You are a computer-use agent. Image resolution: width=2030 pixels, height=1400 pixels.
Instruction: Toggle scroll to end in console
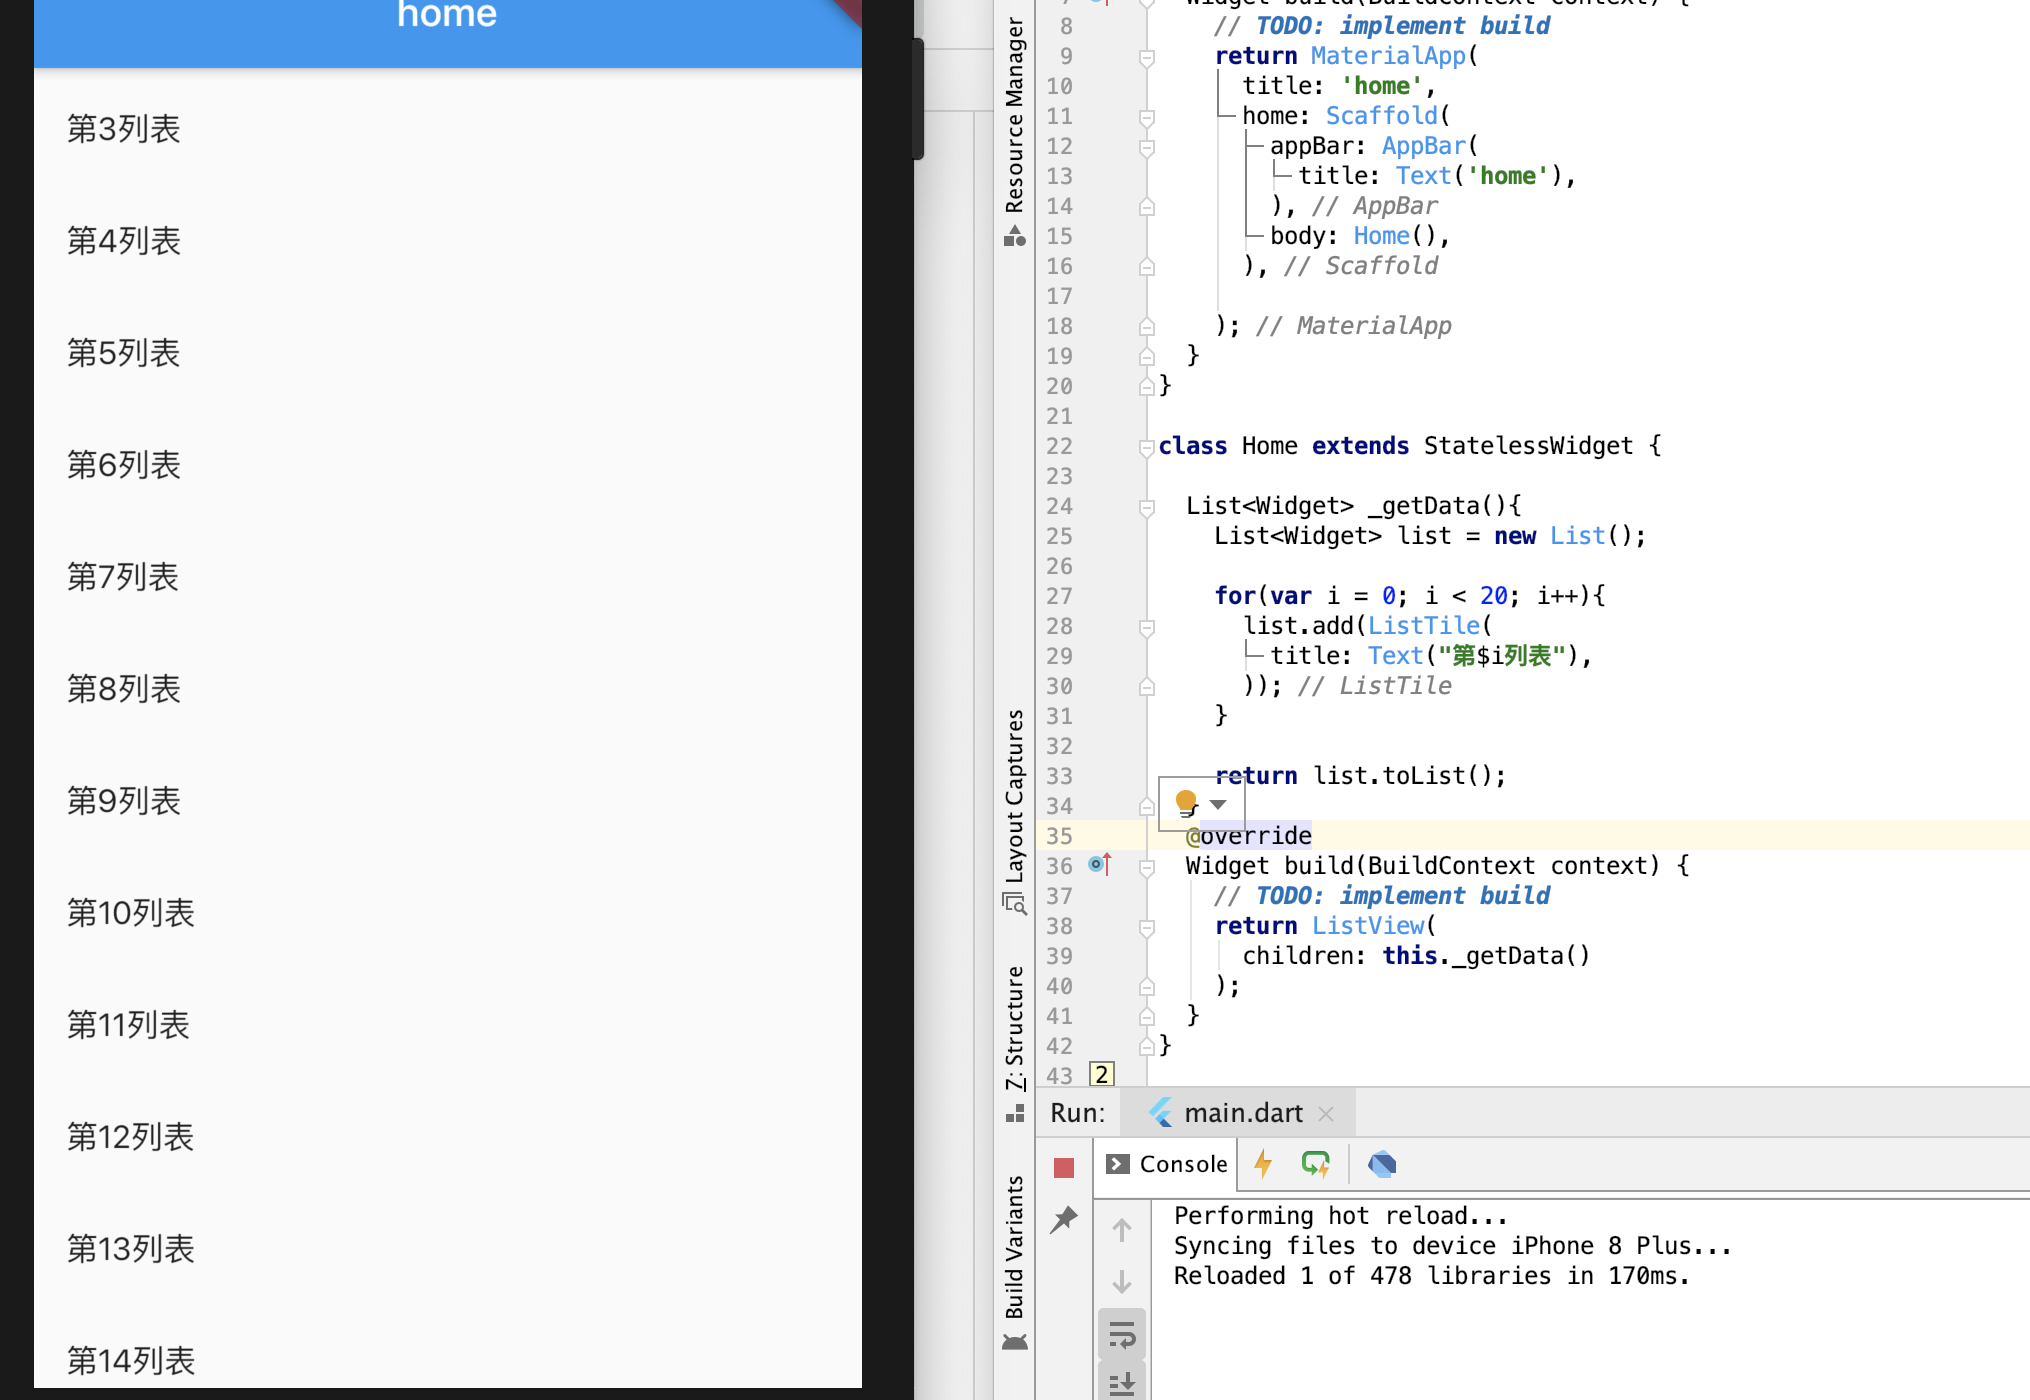1122,1383
